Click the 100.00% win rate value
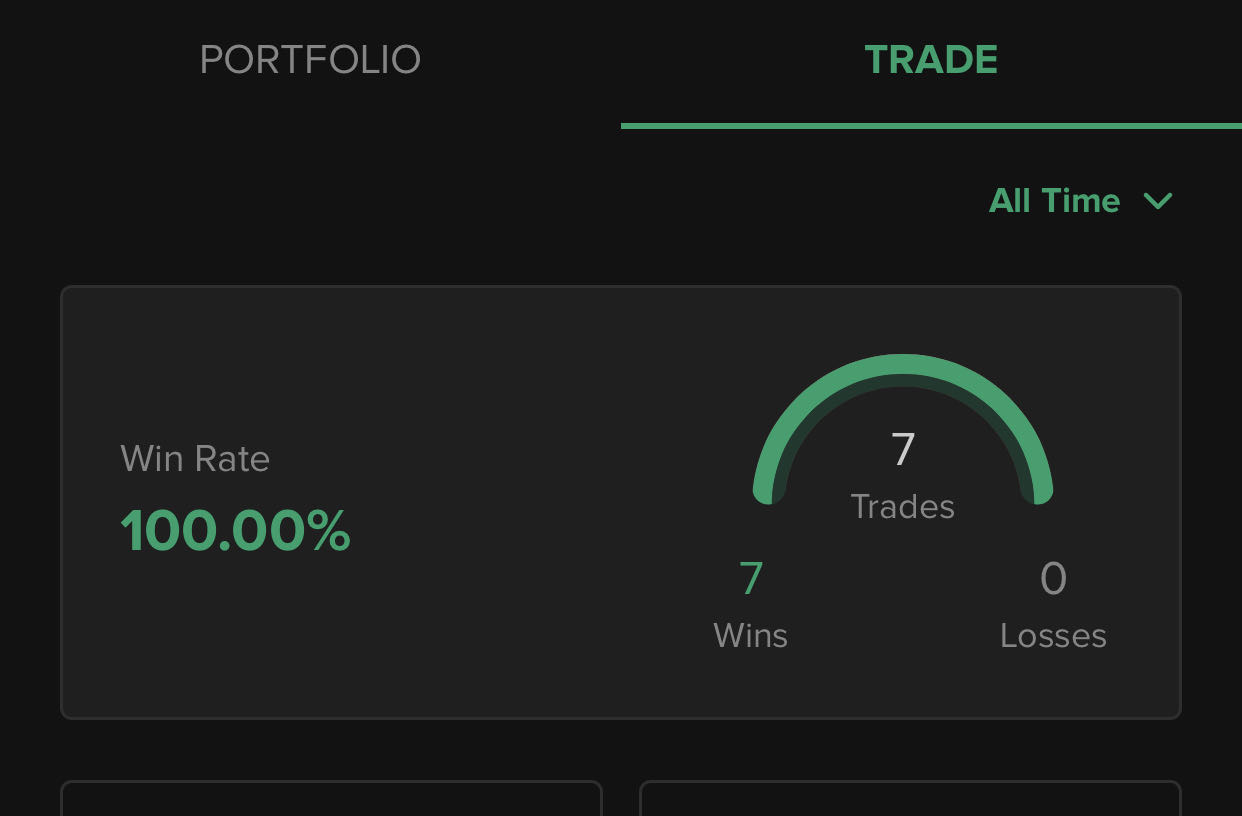This screenshot has height=816, width=1242. [x=235, y=531]
